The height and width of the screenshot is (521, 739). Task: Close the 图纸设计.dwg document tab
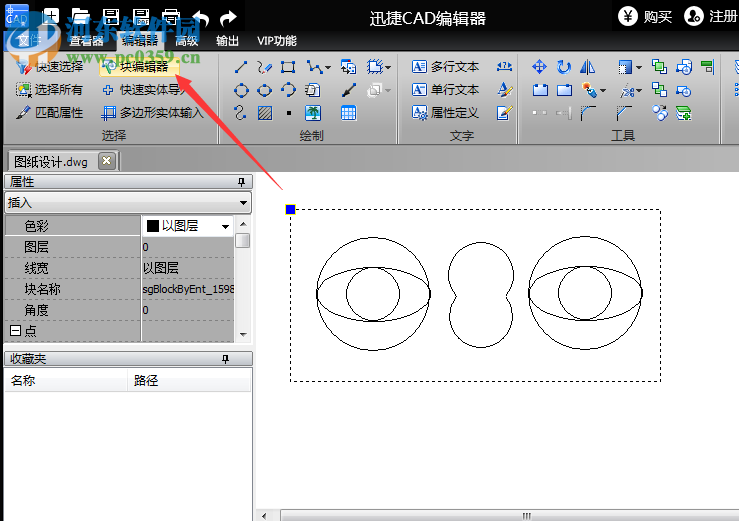(x=106, y=161)
